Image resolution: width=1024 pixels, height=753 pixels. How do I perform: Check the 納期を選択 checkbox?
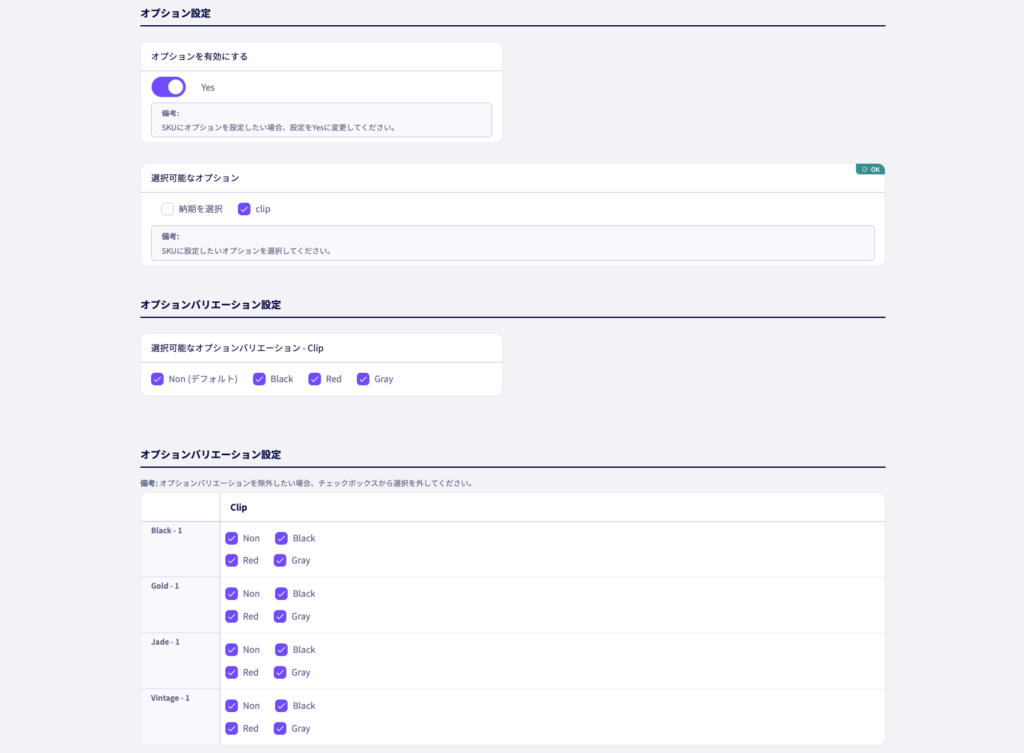[167, 209]
